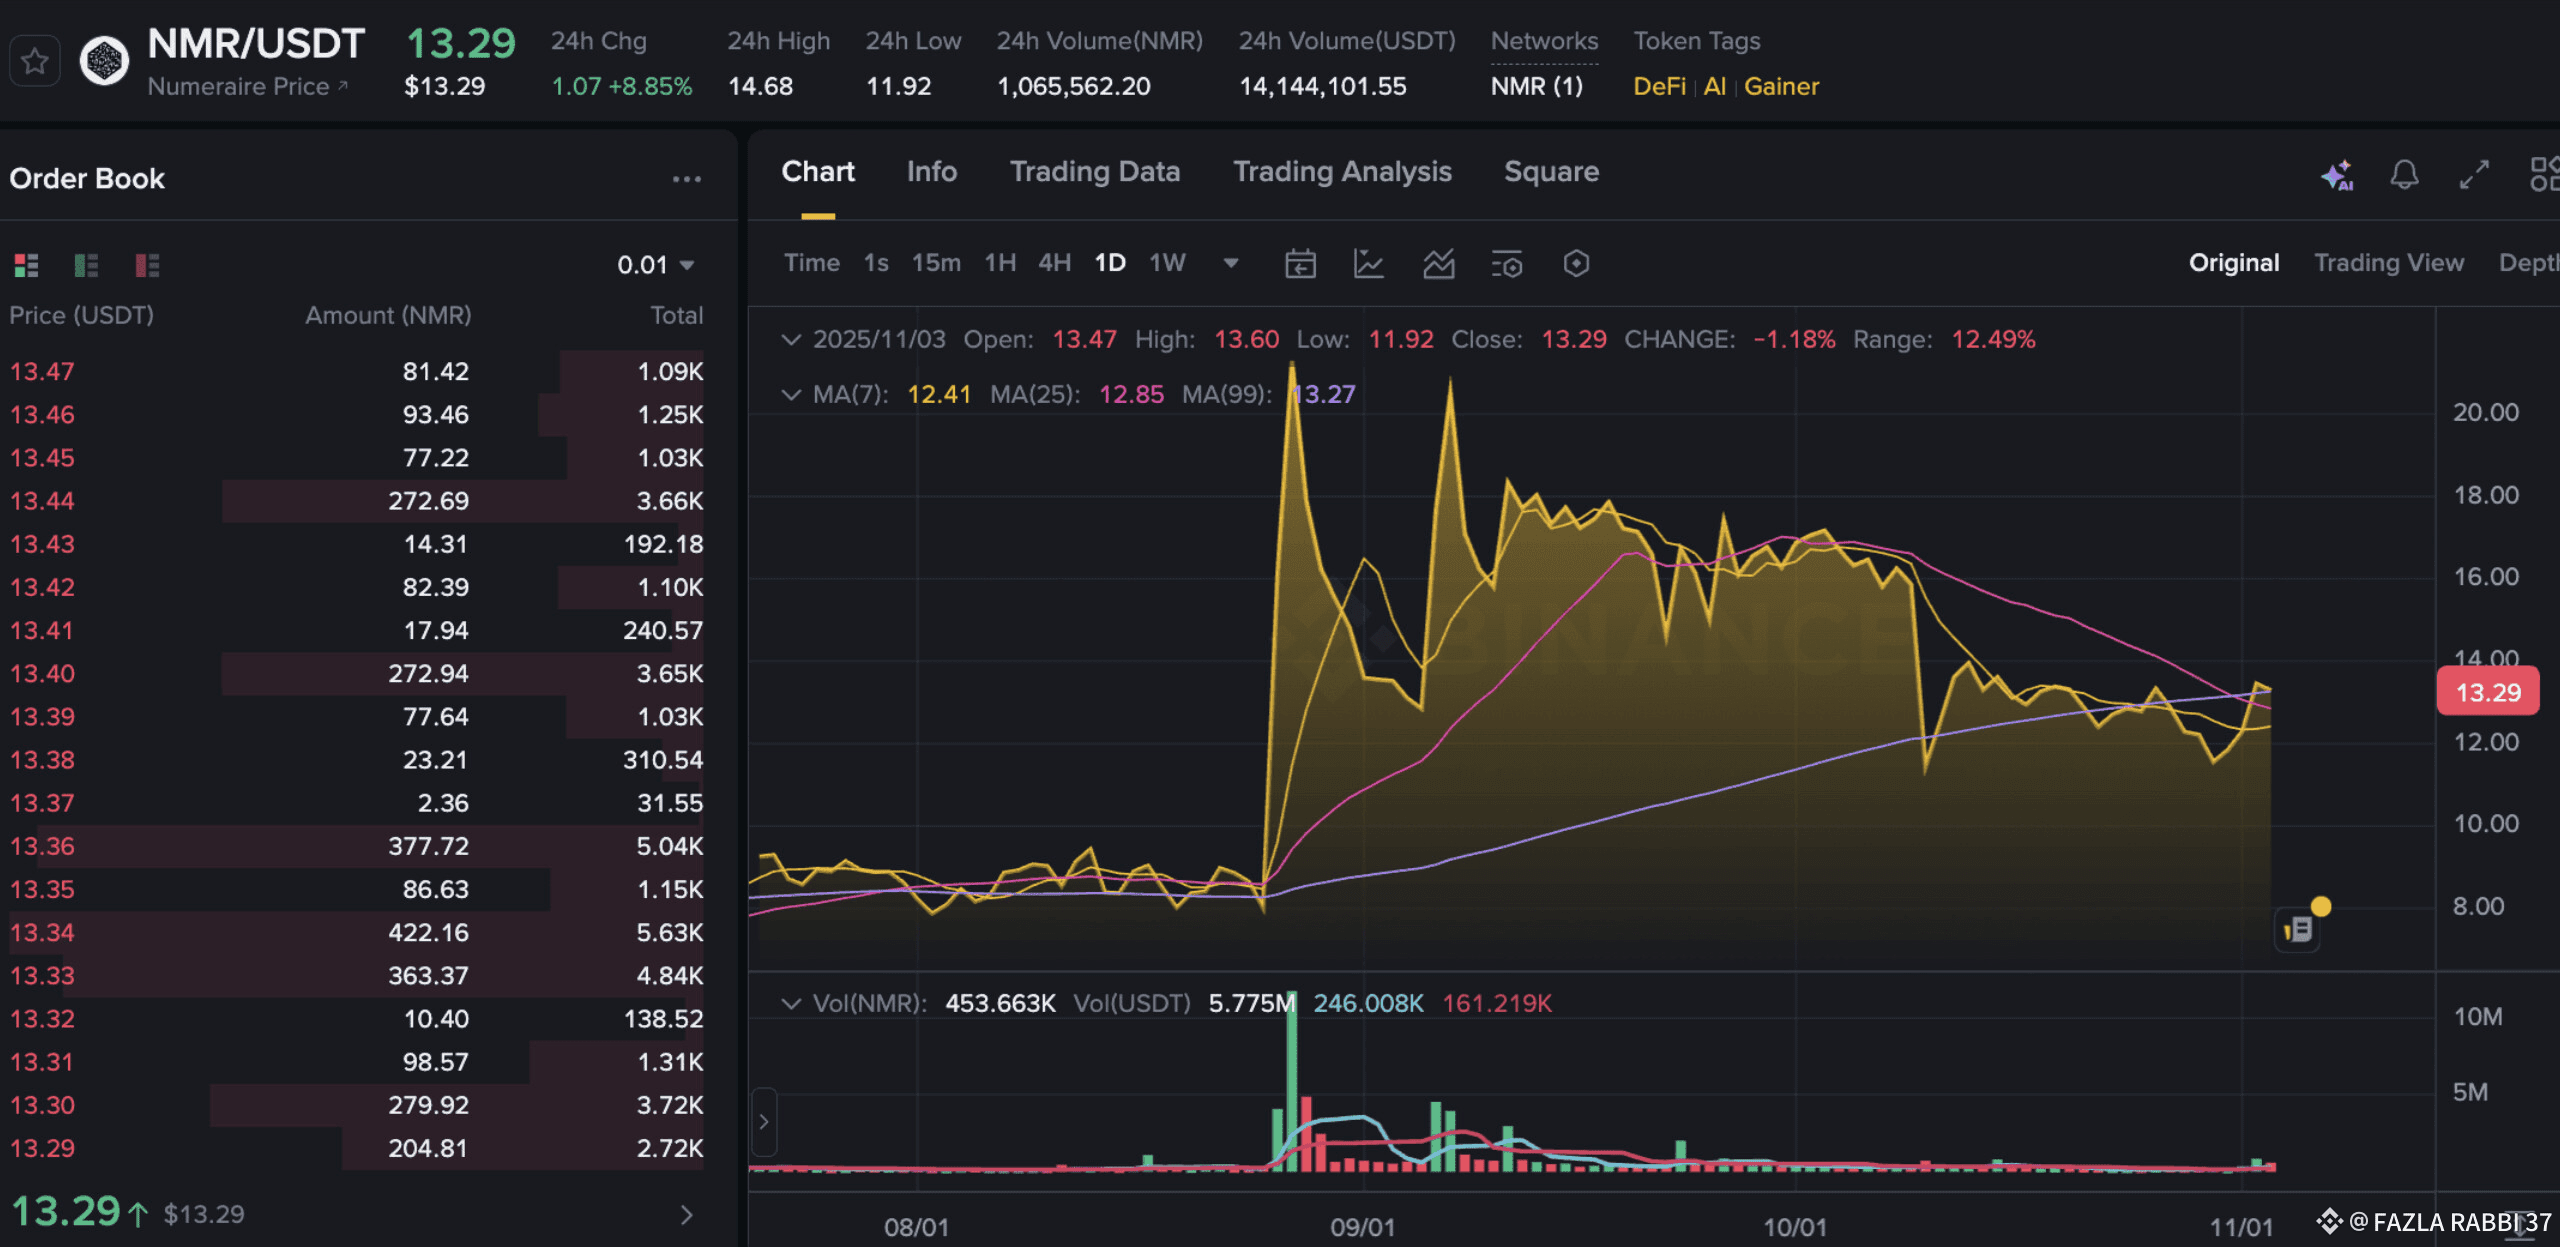Show buy orders only view
The width and height of the screenshot is (2560, 1247).
coord(87,265)
